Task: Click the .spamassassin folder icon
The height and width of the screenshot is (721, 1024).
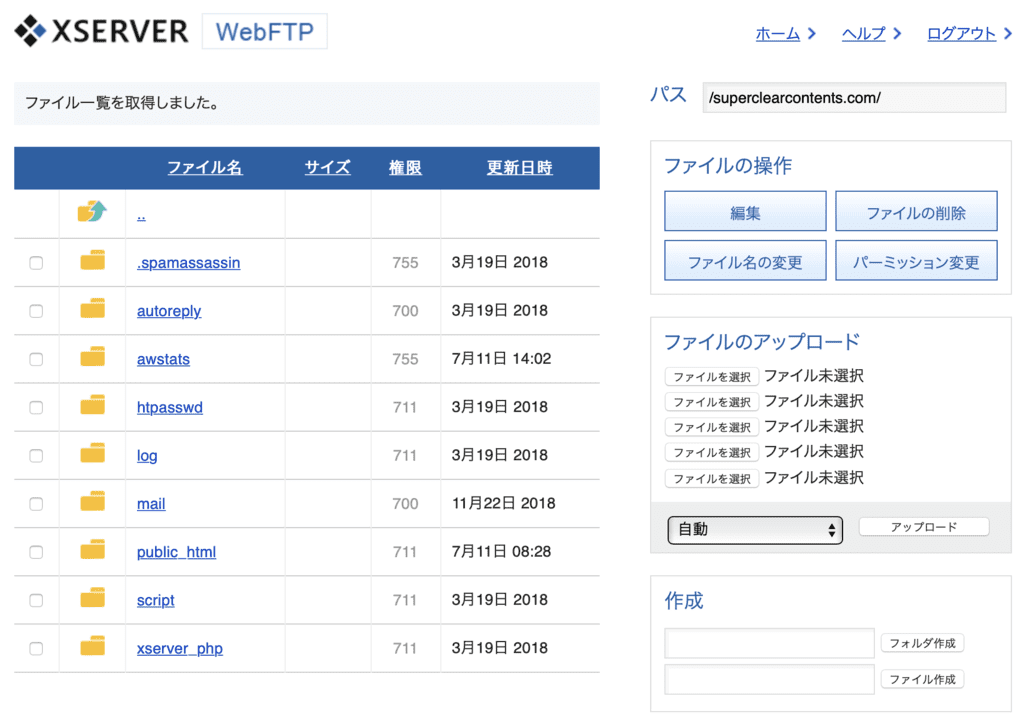Action: [x=92, y=261]
